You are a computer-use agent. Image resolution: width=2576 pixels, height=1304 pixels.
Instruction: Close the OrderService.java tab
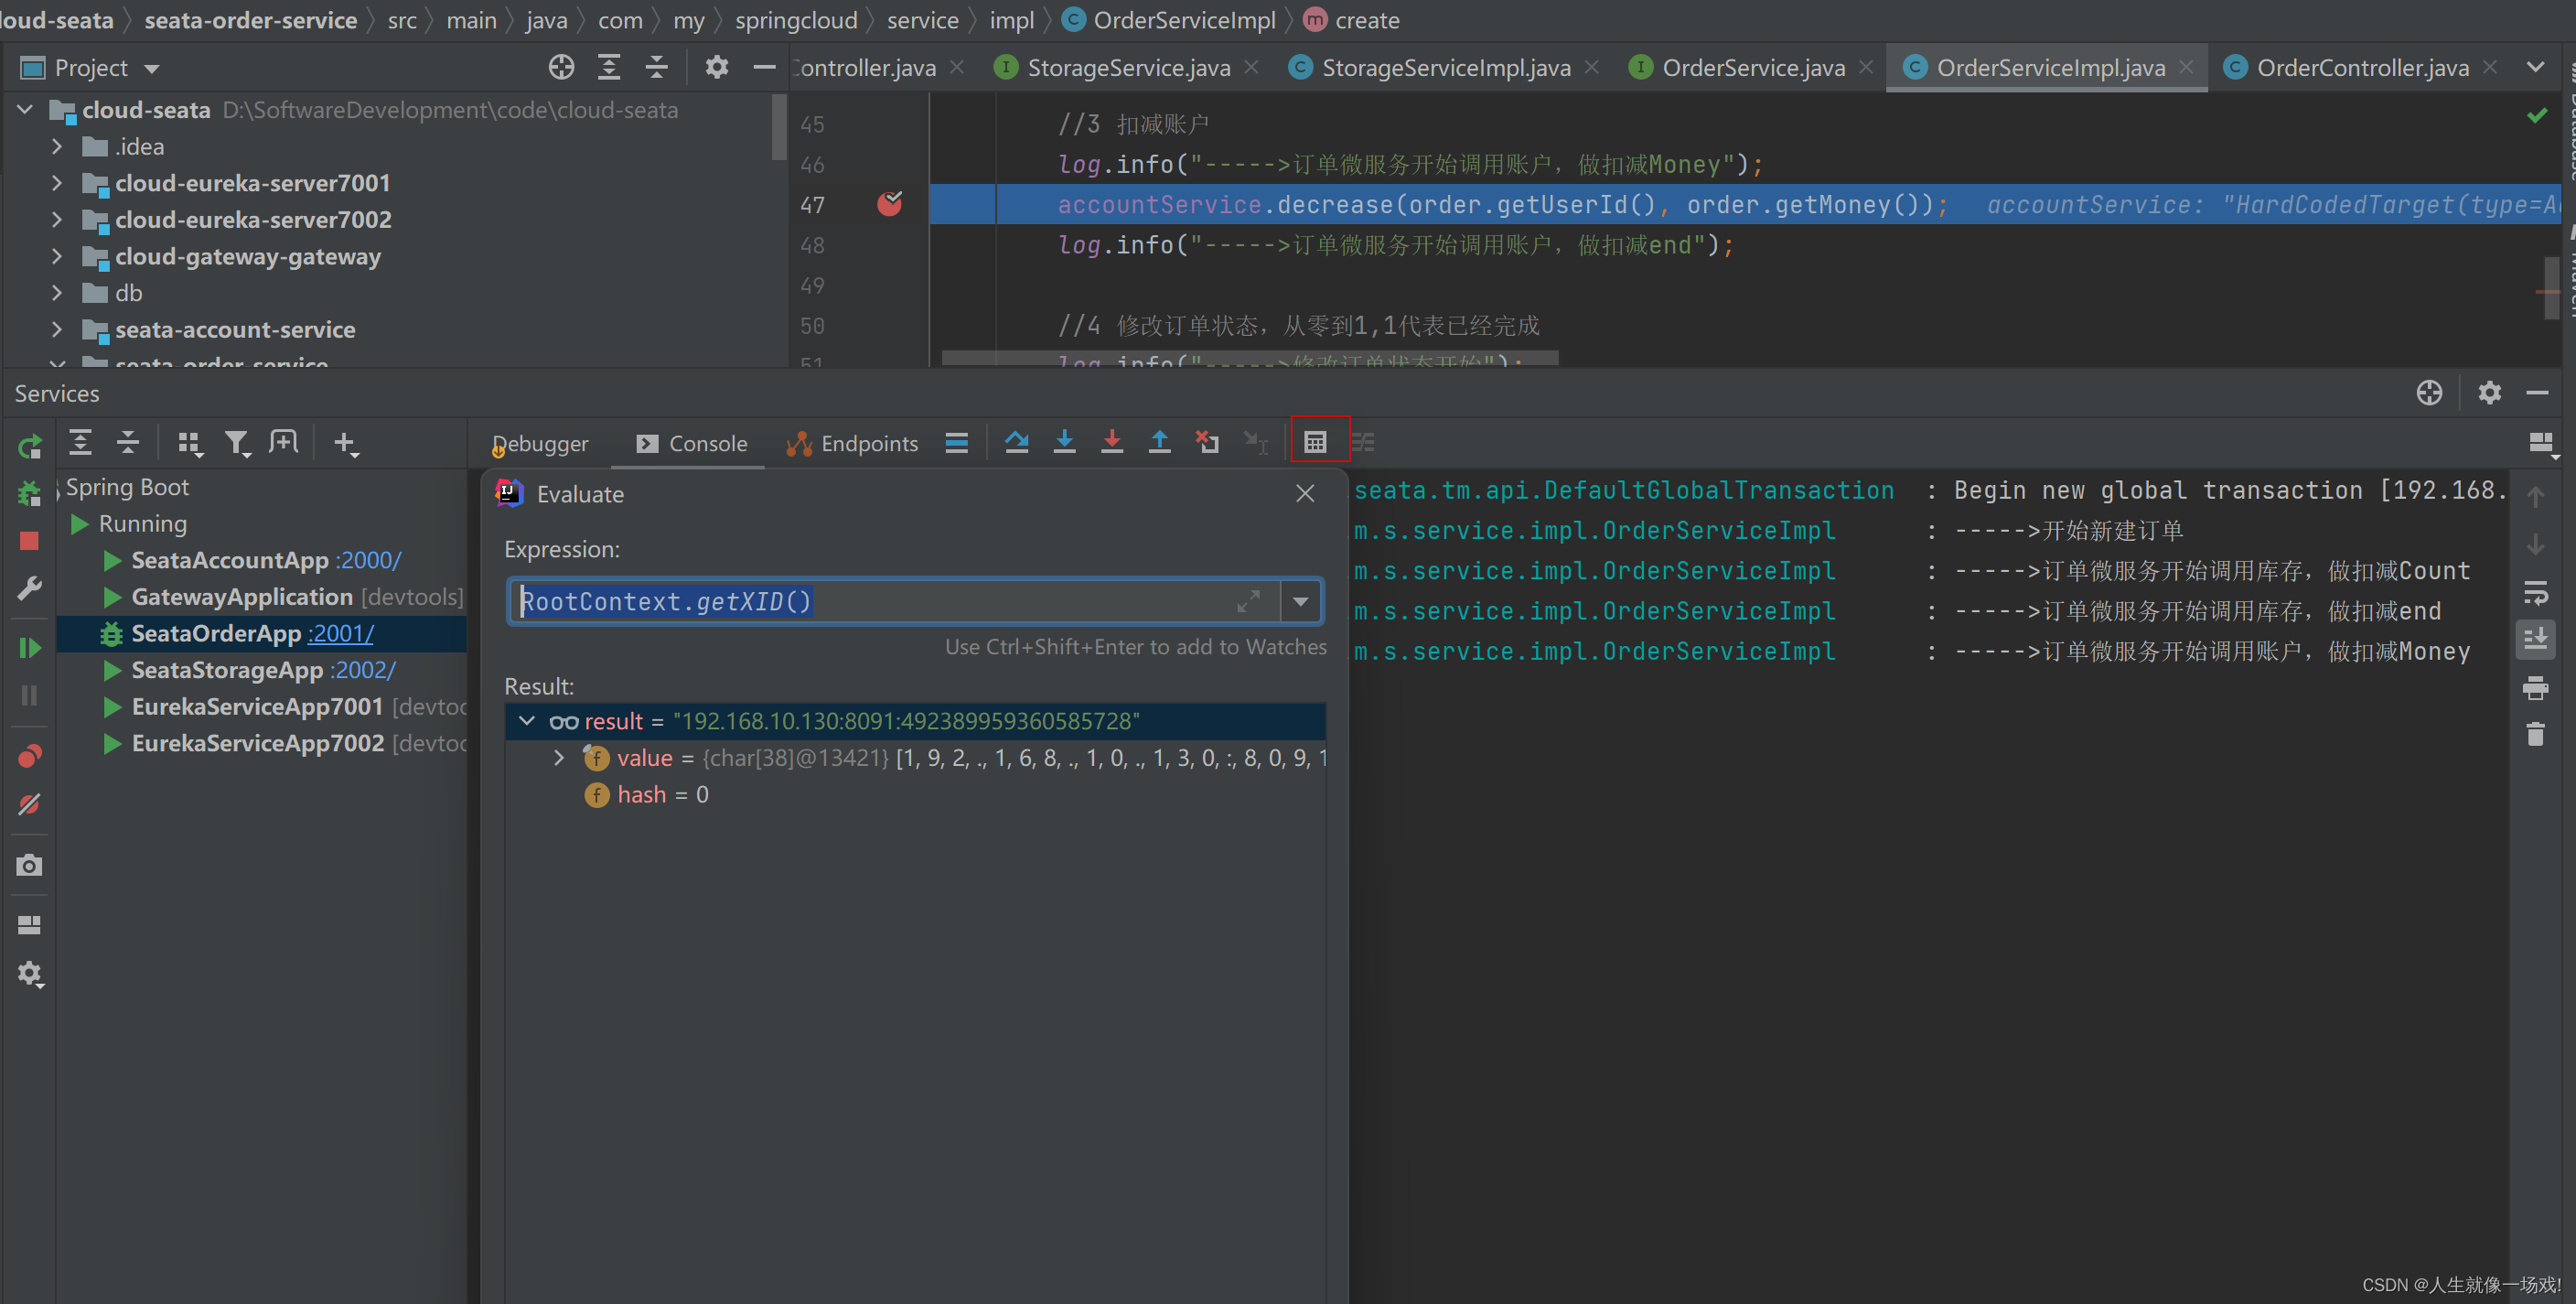(1865, 67)
